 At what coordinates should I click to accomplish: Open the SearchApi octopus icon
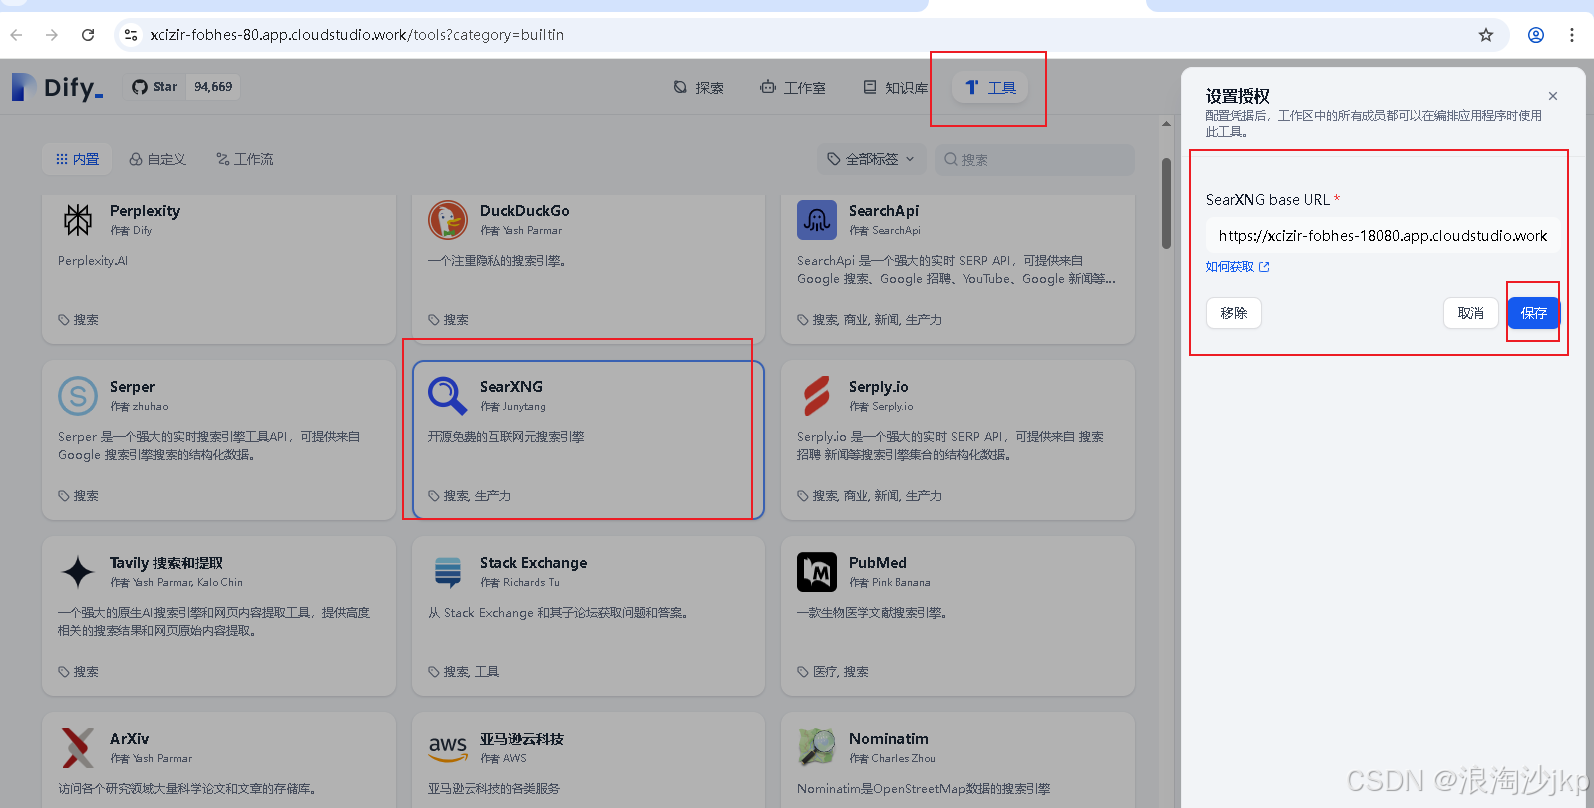click(817, 220)
